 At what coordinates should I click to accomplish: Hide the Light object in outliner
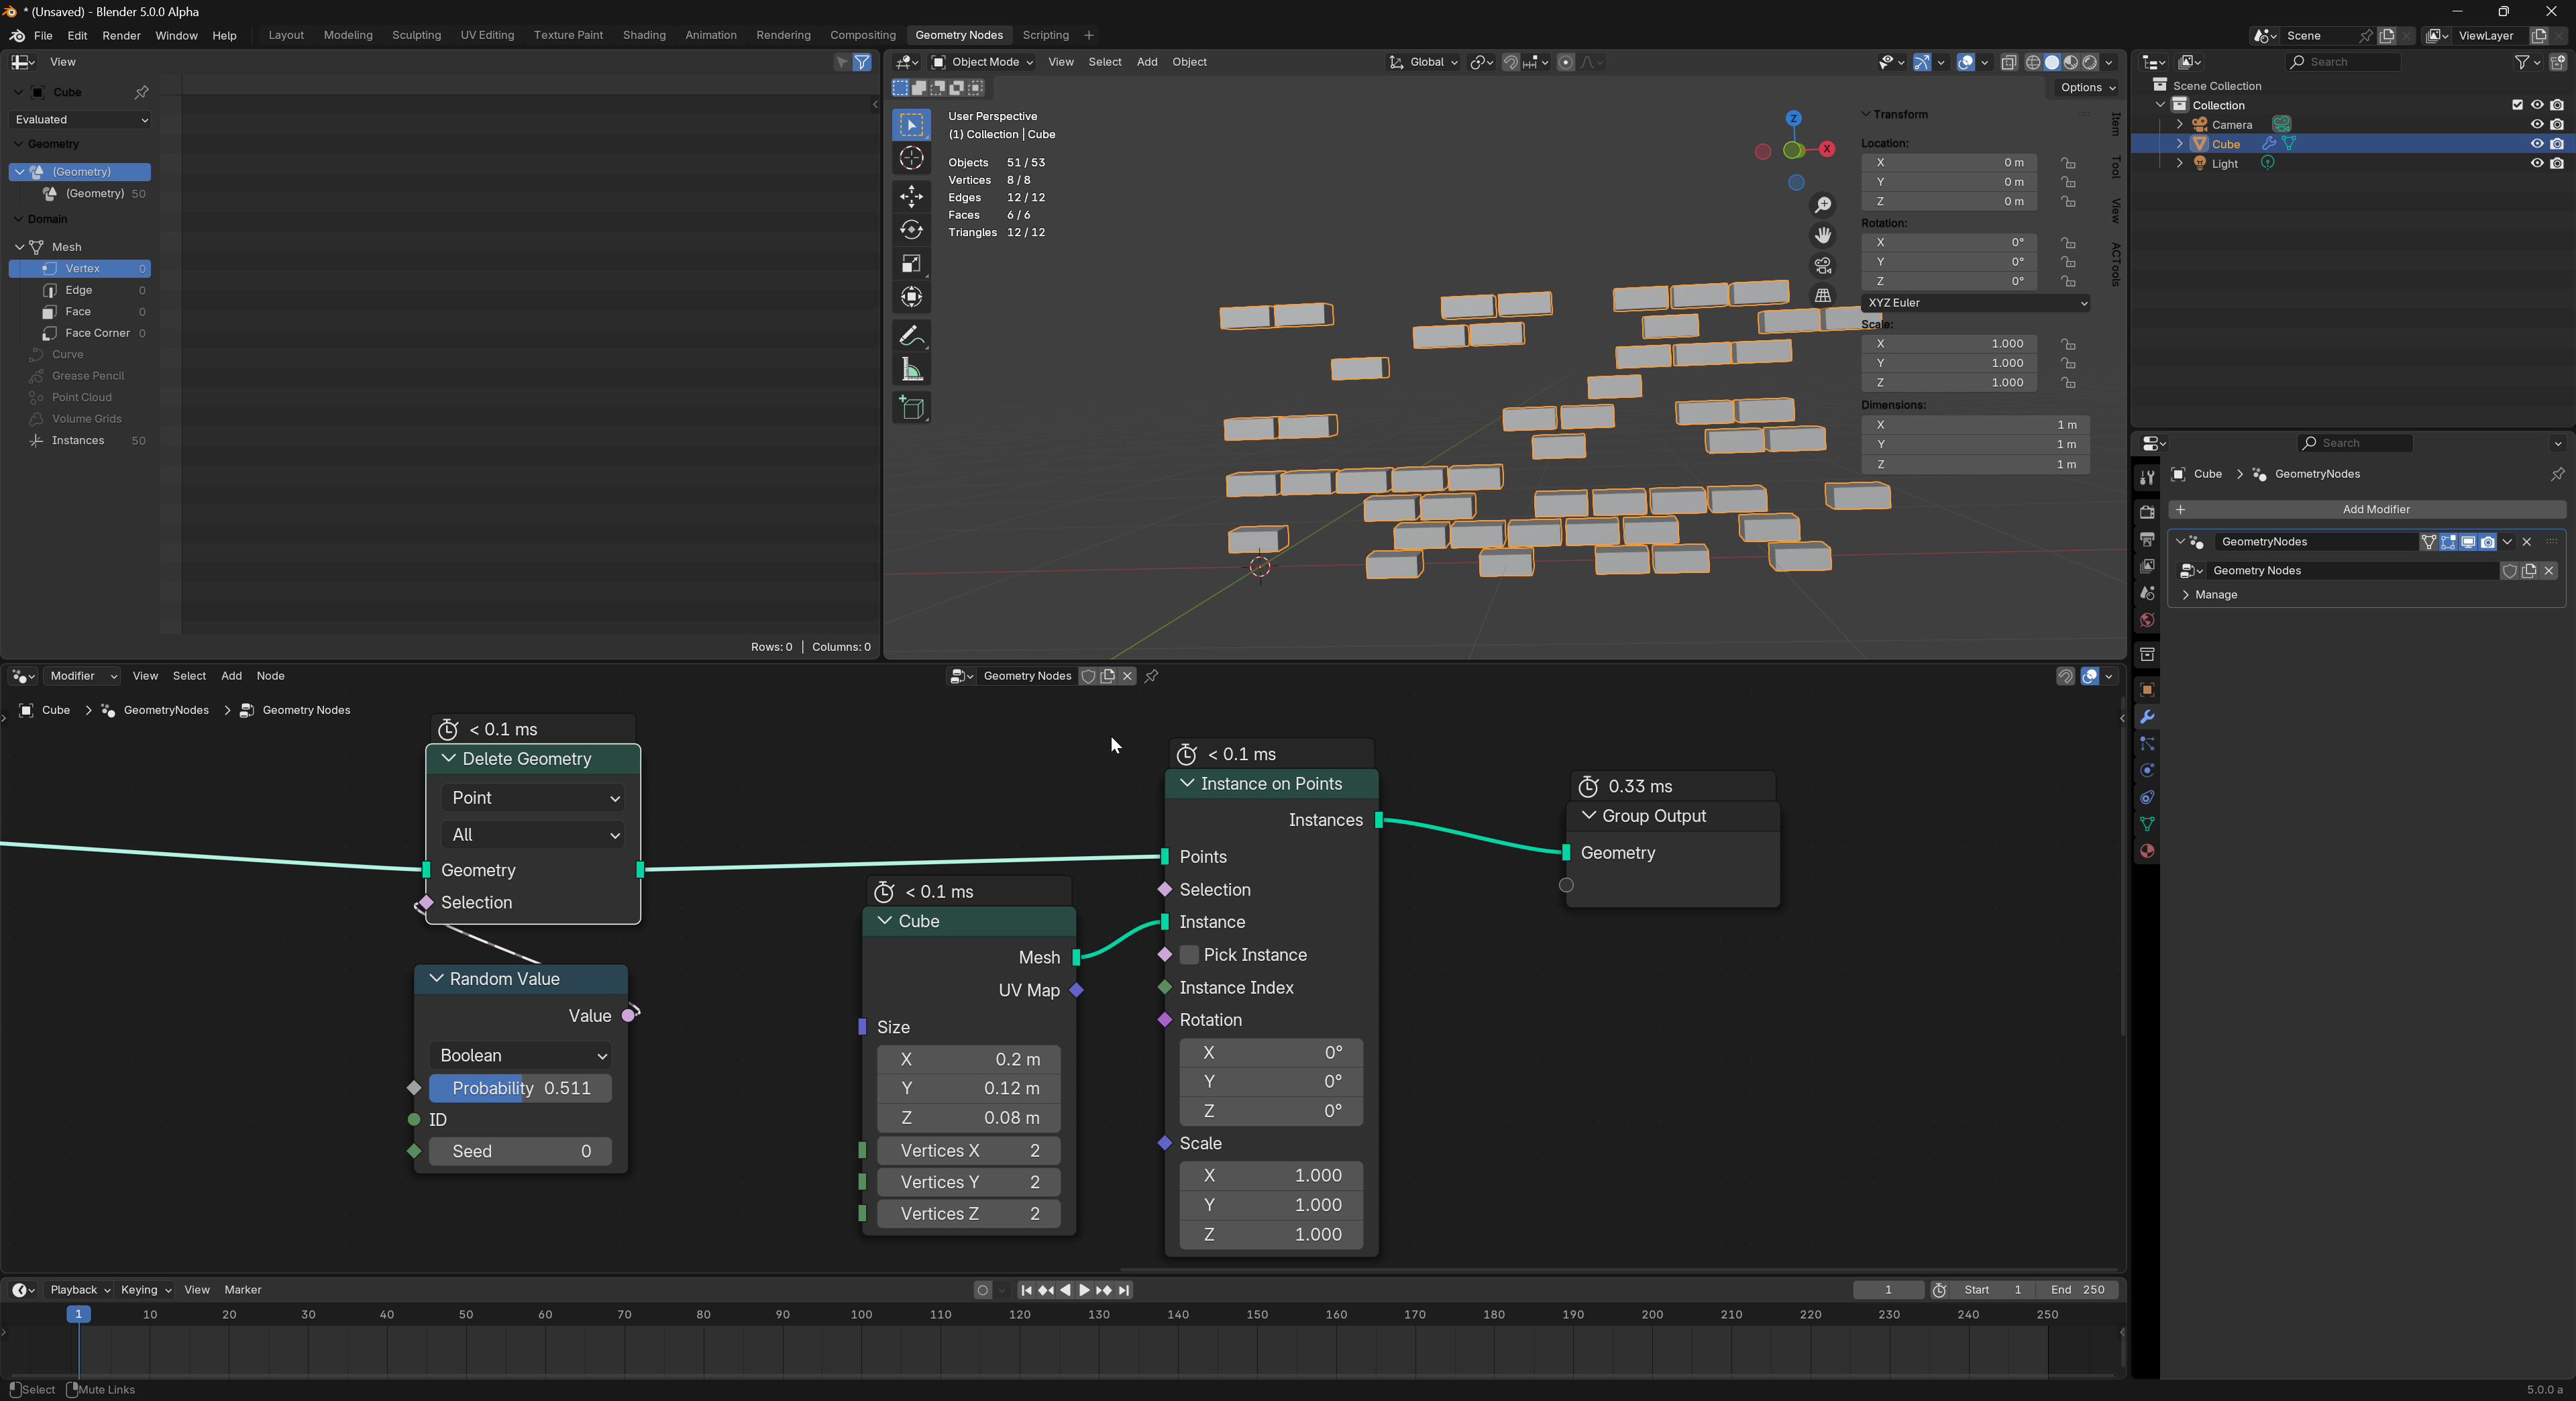2536,163
